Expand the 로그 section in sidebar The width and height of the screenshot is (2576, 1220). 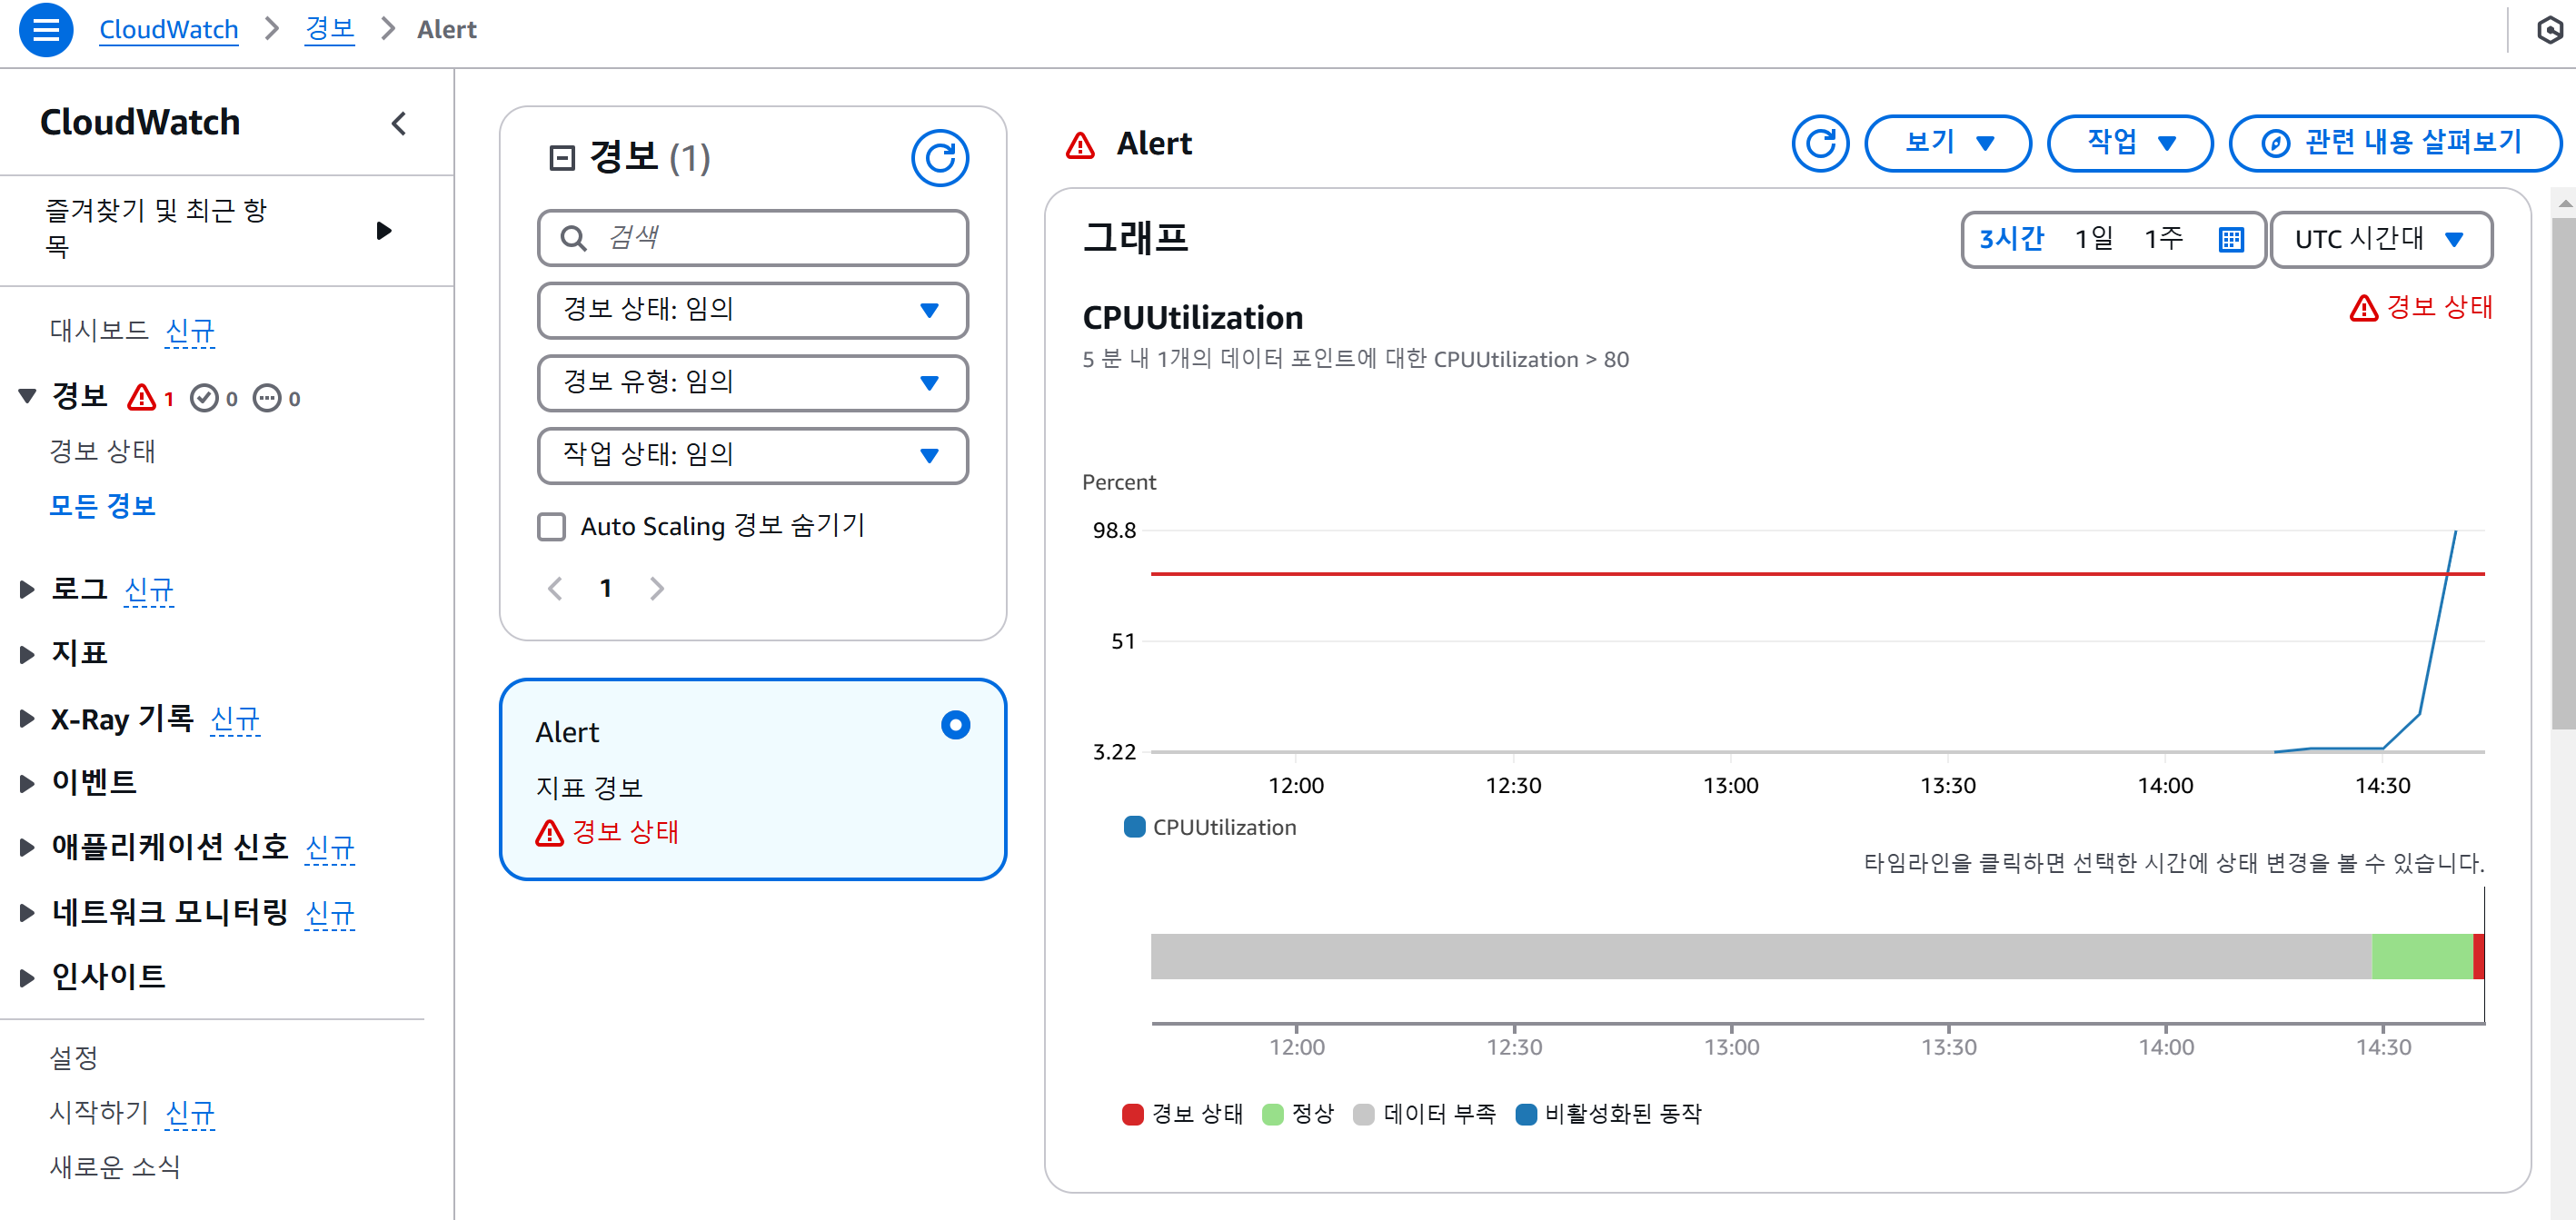point(28,589)
